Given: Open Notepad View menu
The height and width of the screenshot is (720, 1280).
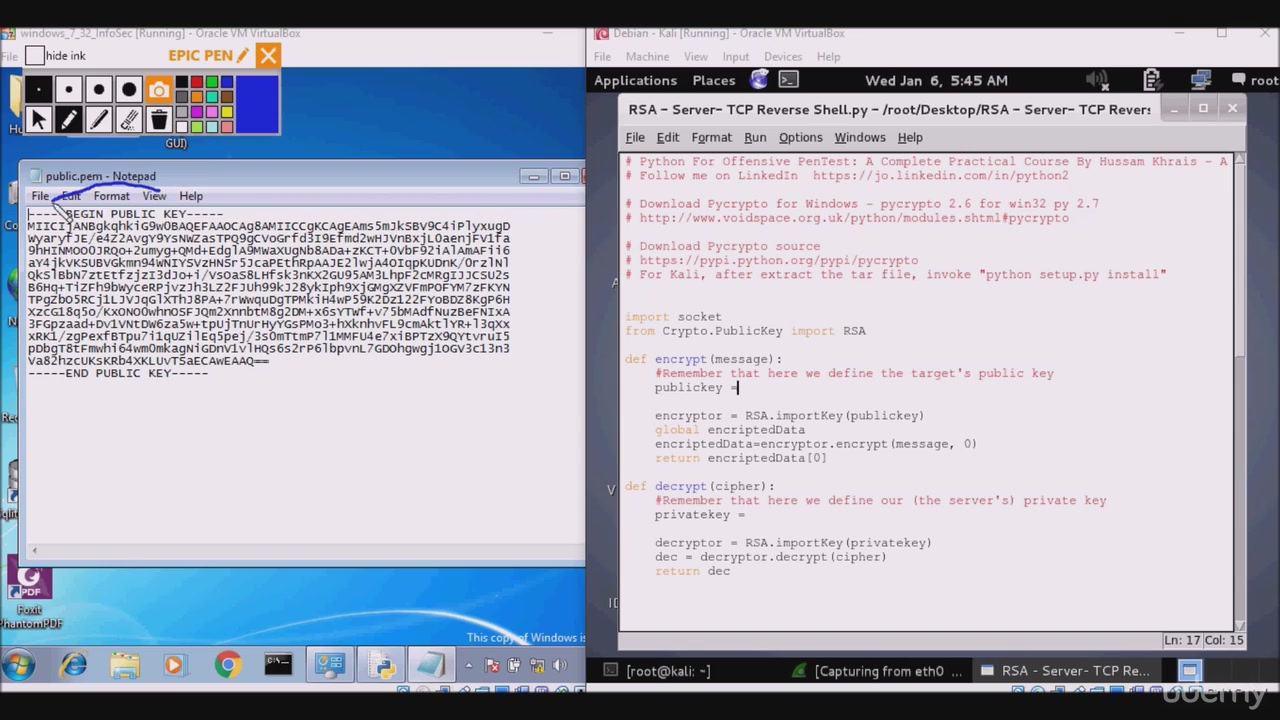Looking at the screenshot, I should 154,196.
